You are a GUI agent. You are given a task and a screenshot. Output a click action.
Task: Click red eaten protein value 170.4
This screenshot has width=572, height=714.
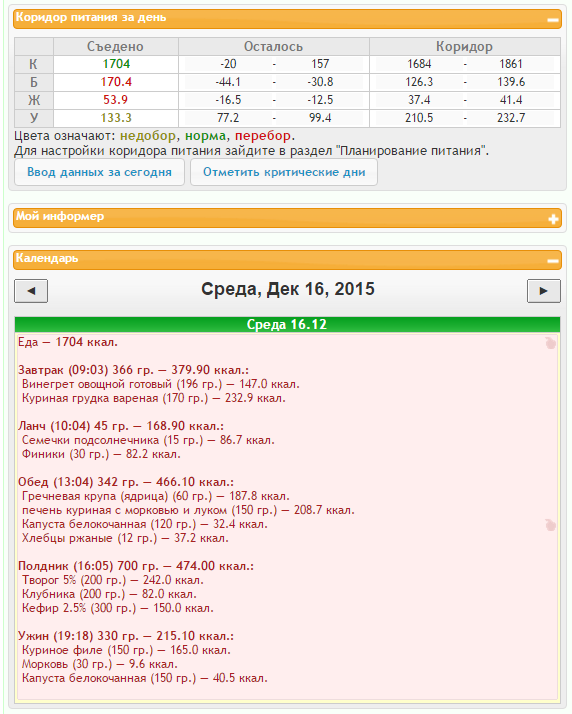(x=116, y=82)
